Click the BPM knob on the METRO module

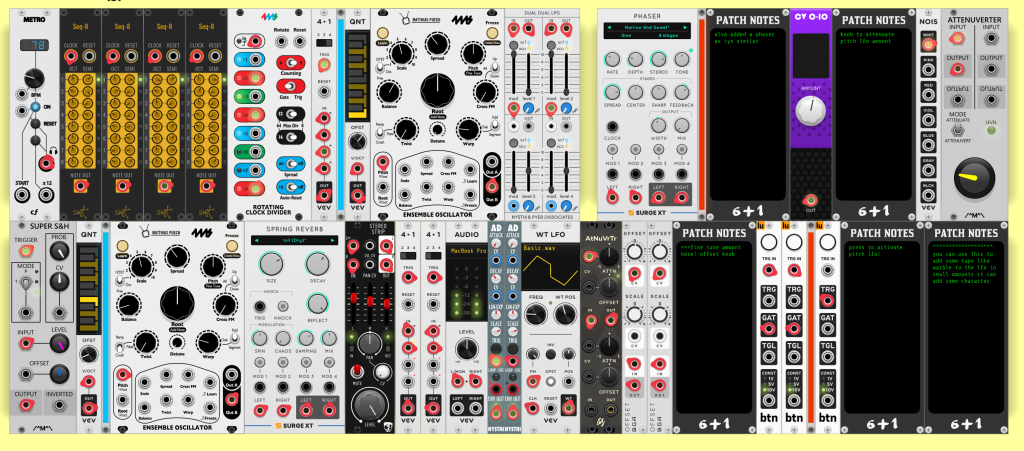click(33, 80)
